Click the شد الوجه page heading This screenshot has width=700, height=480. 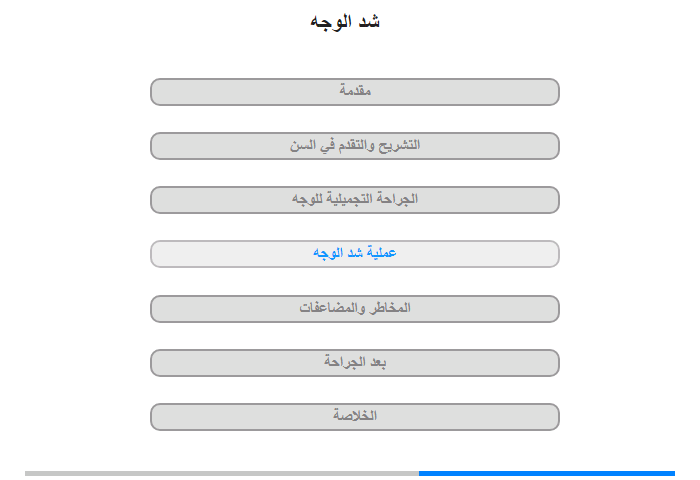tap(345, 21)
